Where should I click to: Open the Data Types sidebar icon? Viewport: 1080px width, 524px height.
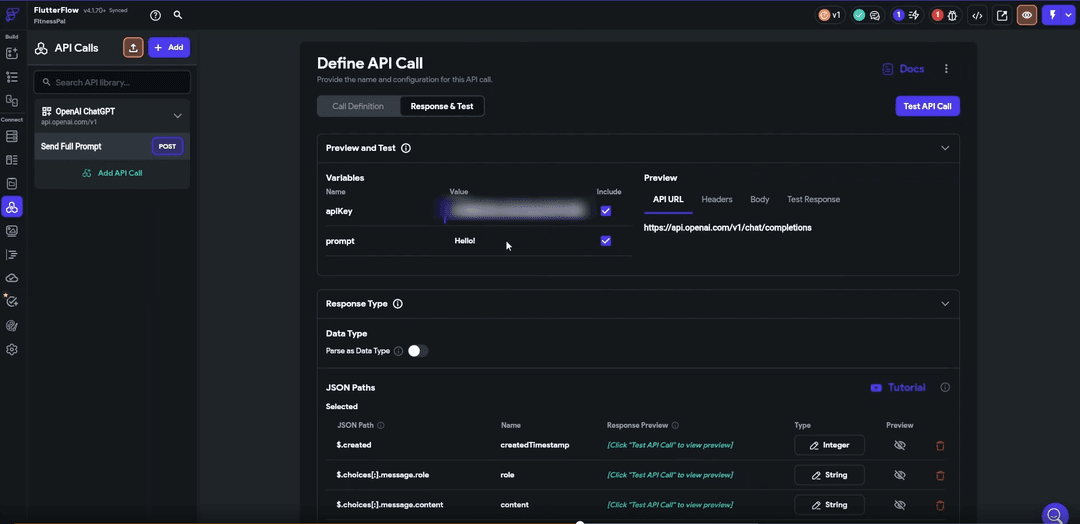12,160
